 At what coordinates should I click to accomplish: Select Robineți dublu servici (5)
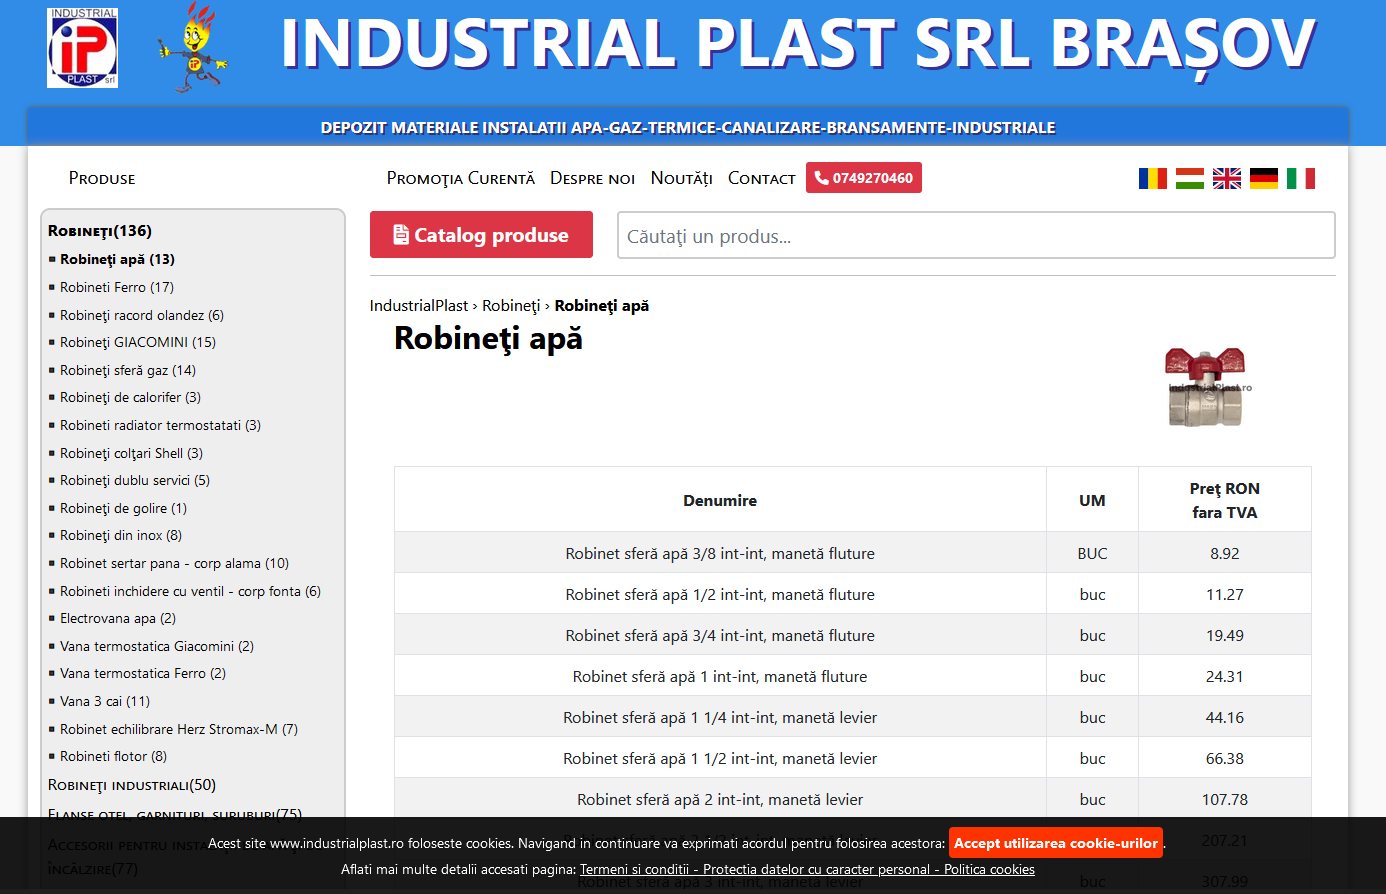135,480
